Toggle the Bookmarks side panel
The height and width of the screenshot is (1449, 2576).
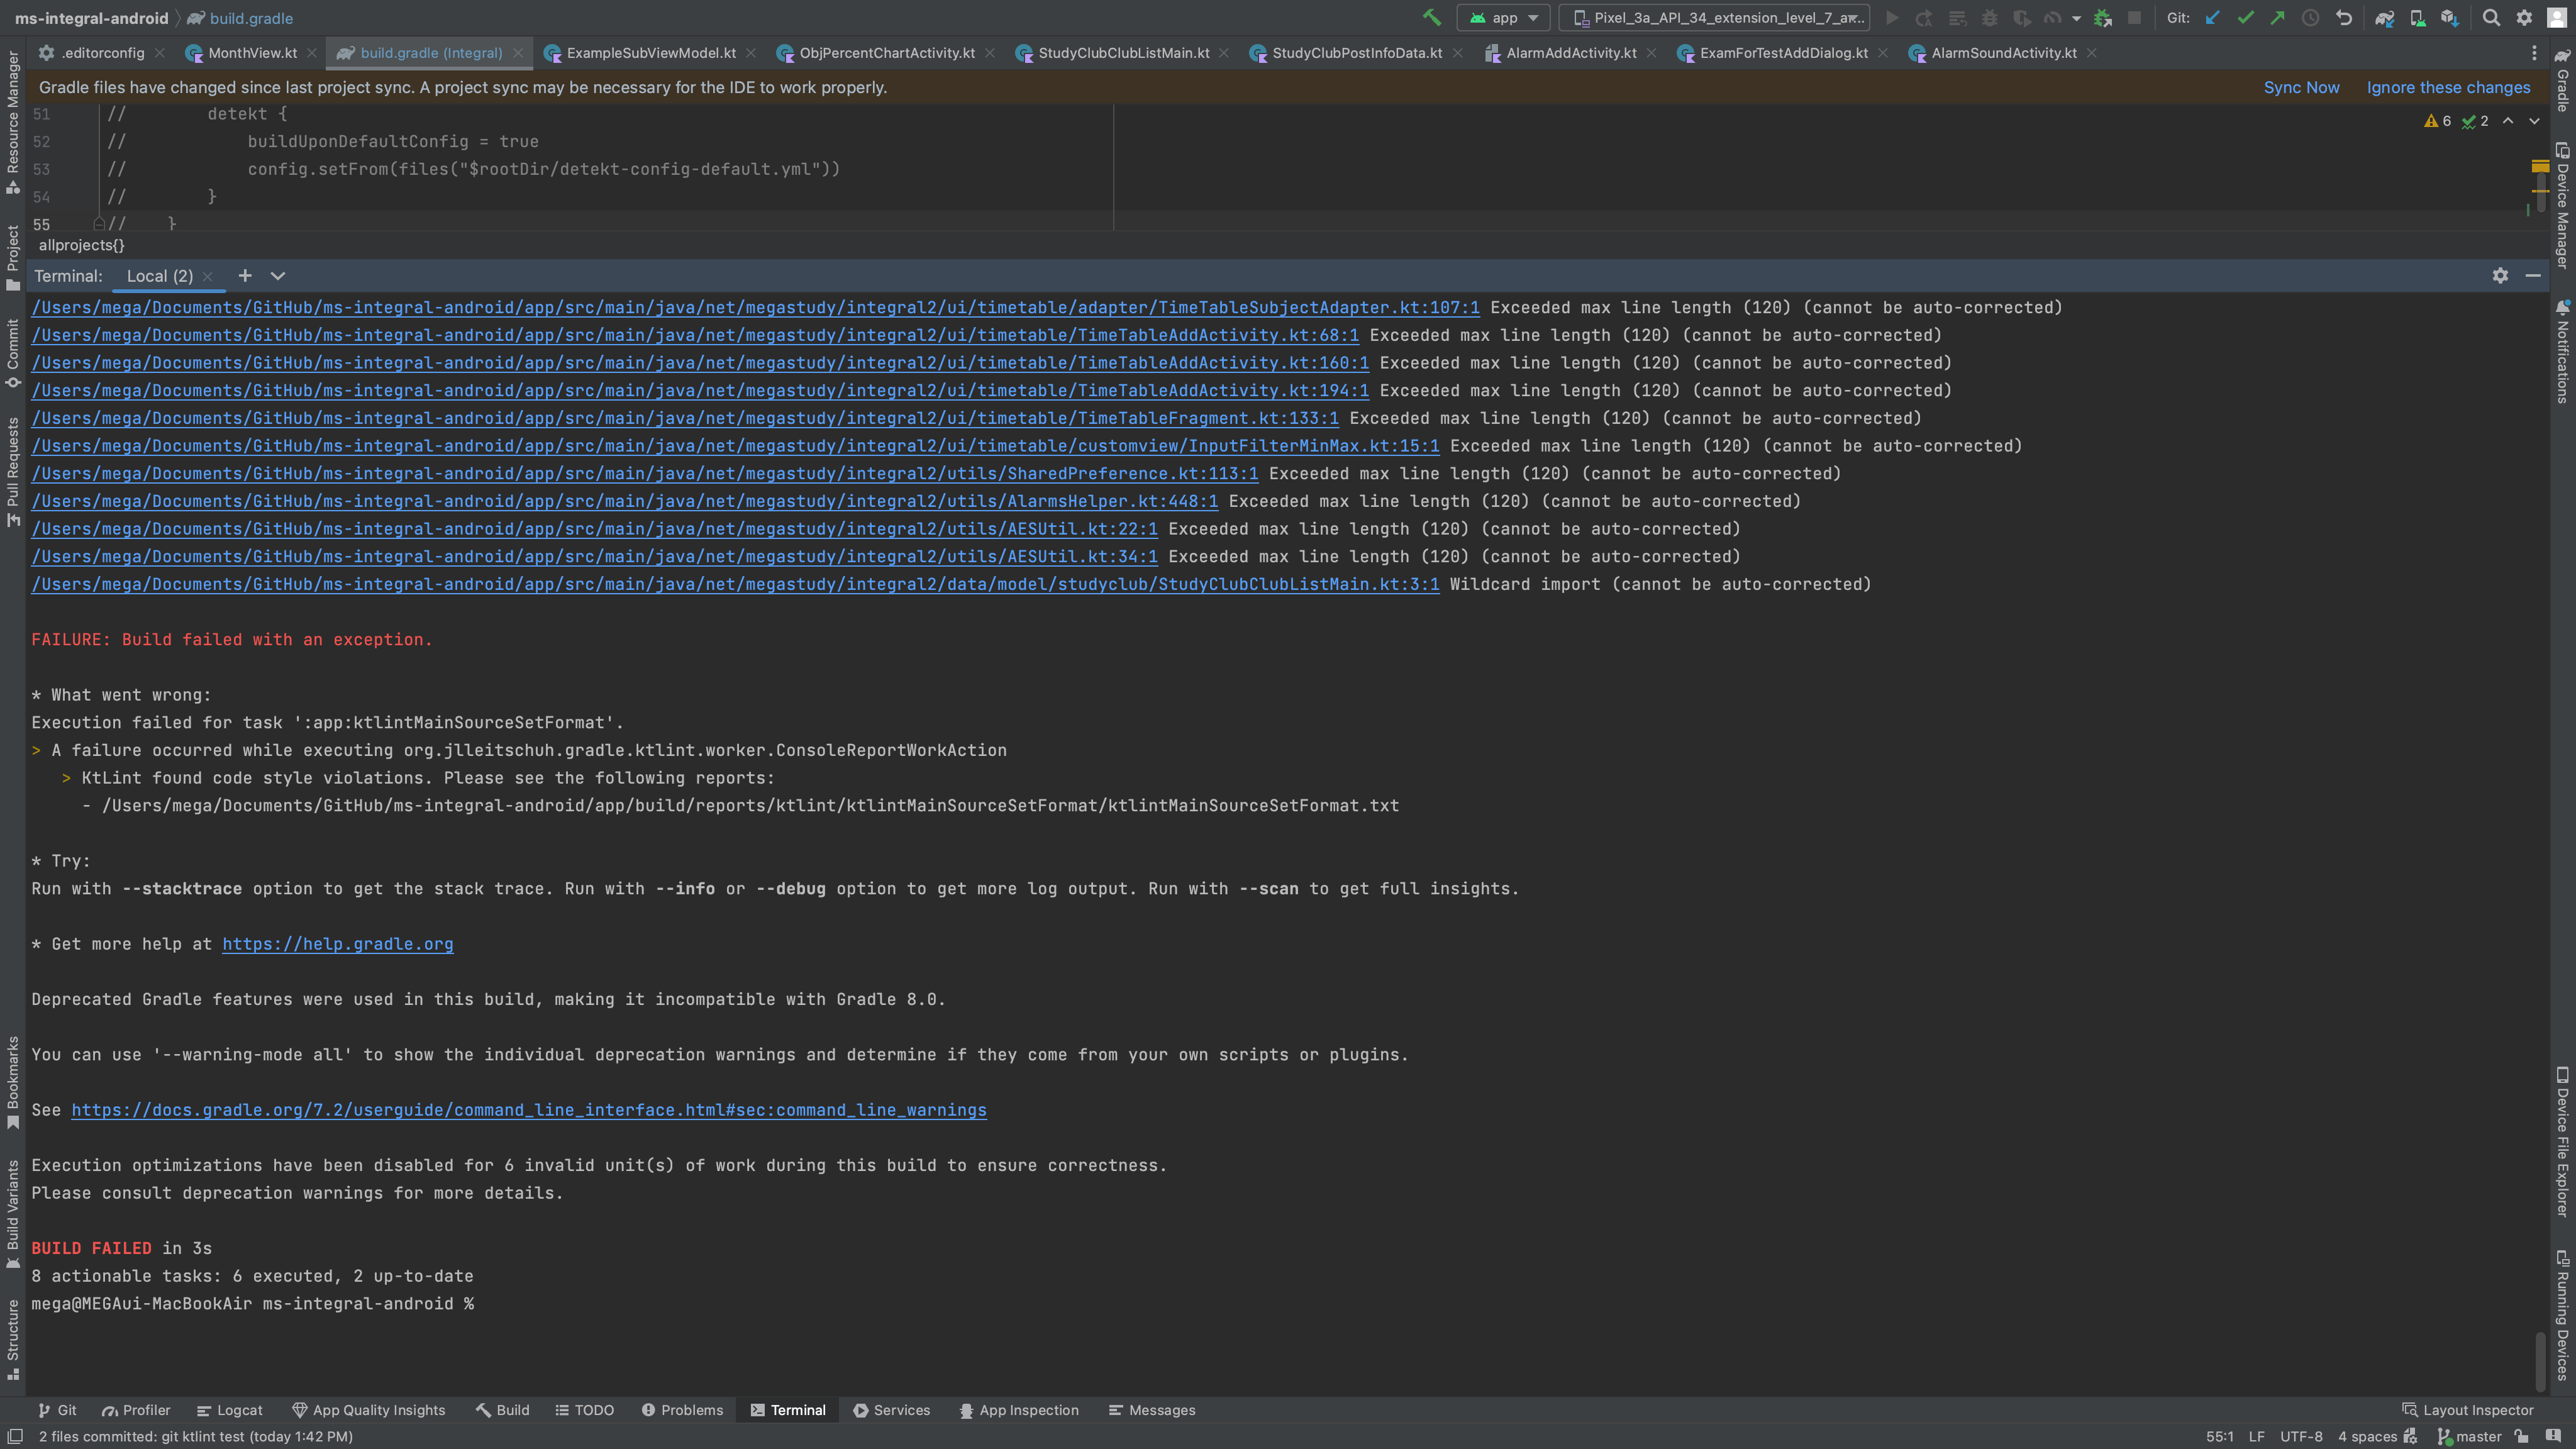[x=13, y=1082]
